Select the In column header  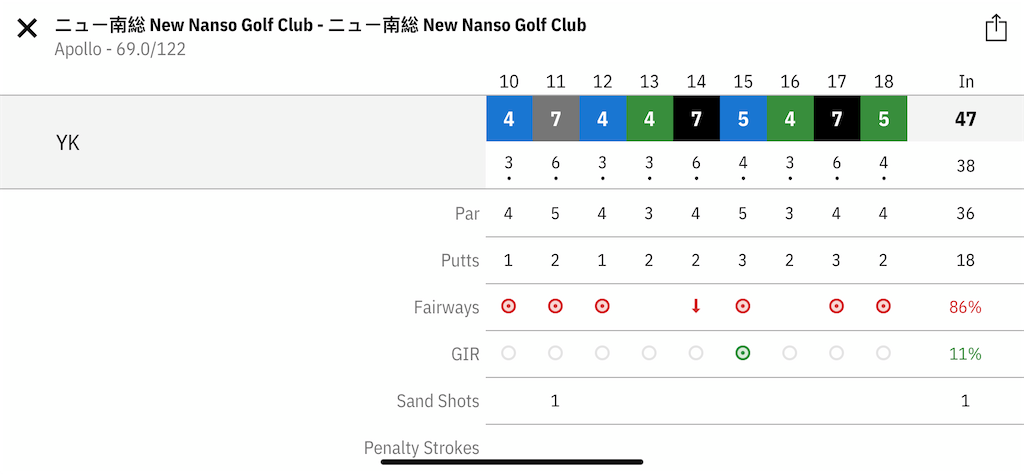(x=966, y=82)
